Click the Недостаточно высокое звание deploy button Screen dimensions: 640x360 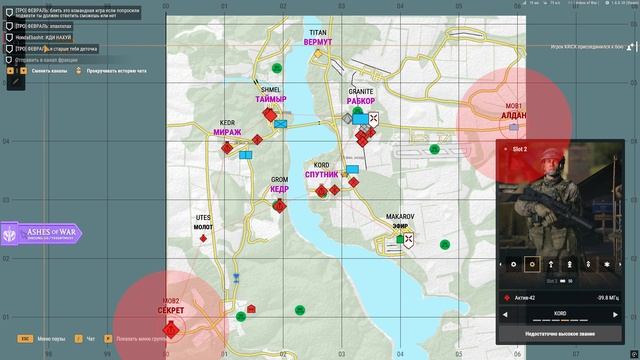560,334
